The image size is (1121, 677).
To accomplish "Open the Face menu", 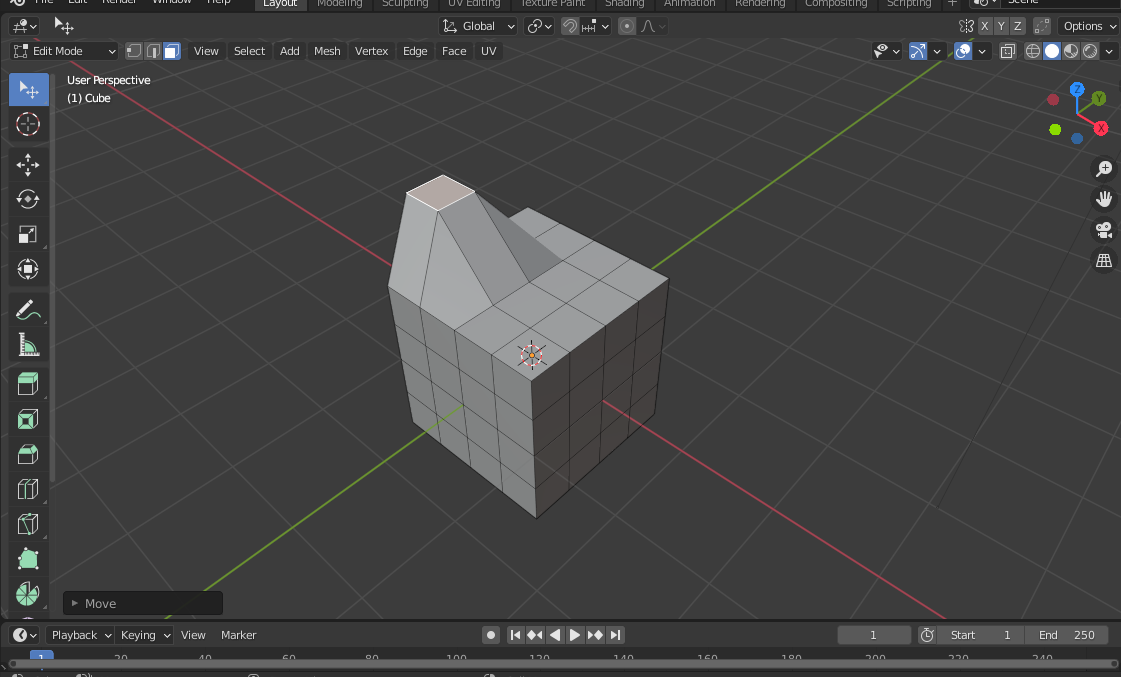I will pos(454,51).
